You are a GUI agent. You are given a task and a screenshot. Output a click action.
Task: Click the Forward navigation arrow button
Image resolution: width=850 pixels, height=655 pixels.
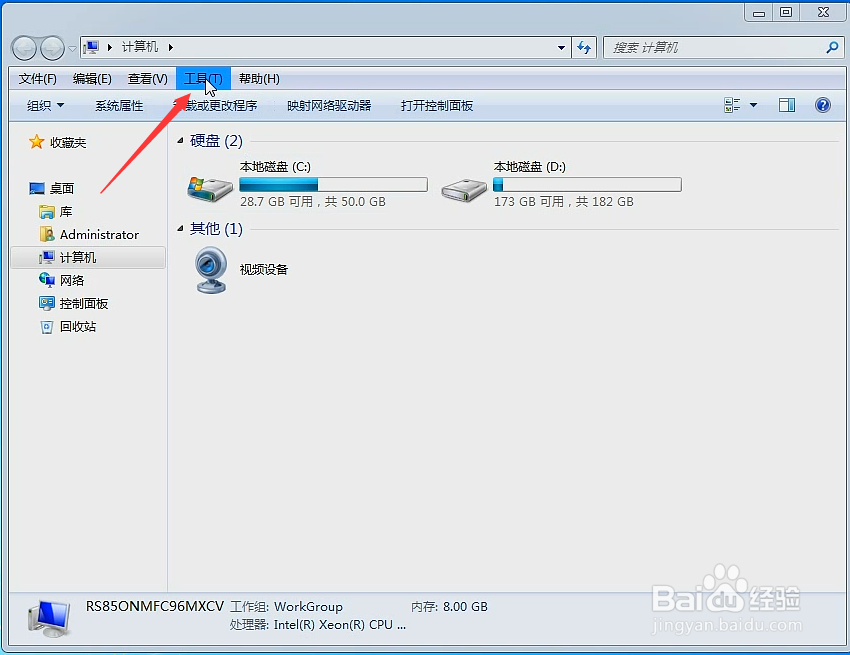(52, 49)
